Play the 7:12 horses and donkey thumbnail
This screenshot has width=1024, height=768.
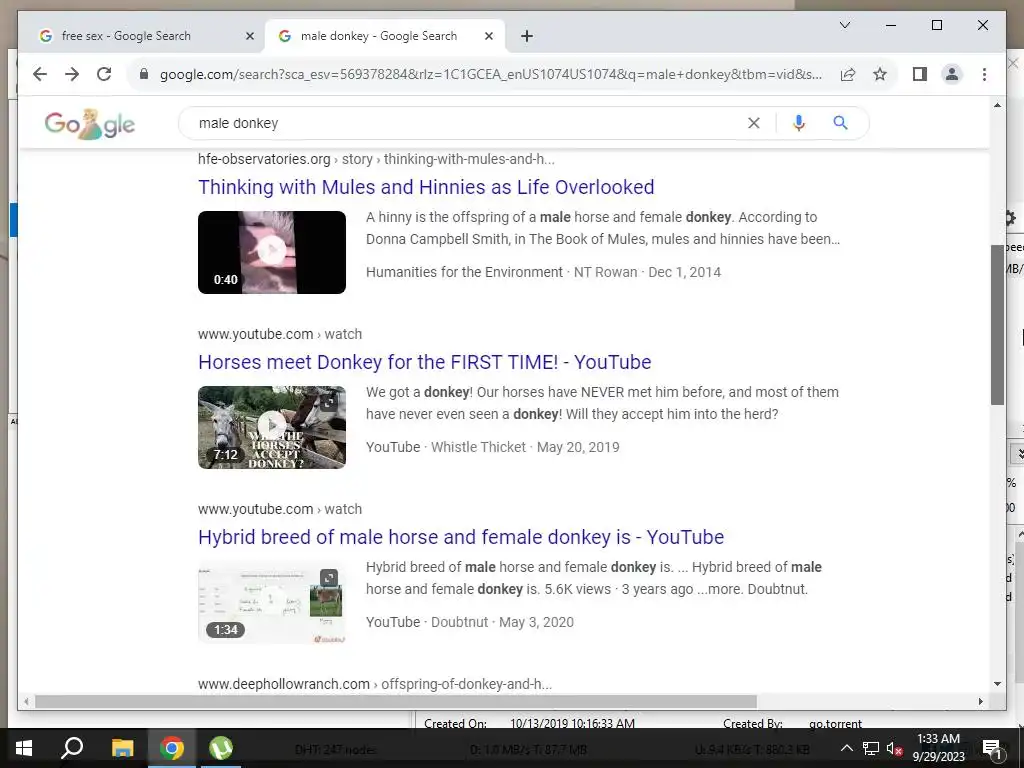pyautogui.click(x=272, y=427)
